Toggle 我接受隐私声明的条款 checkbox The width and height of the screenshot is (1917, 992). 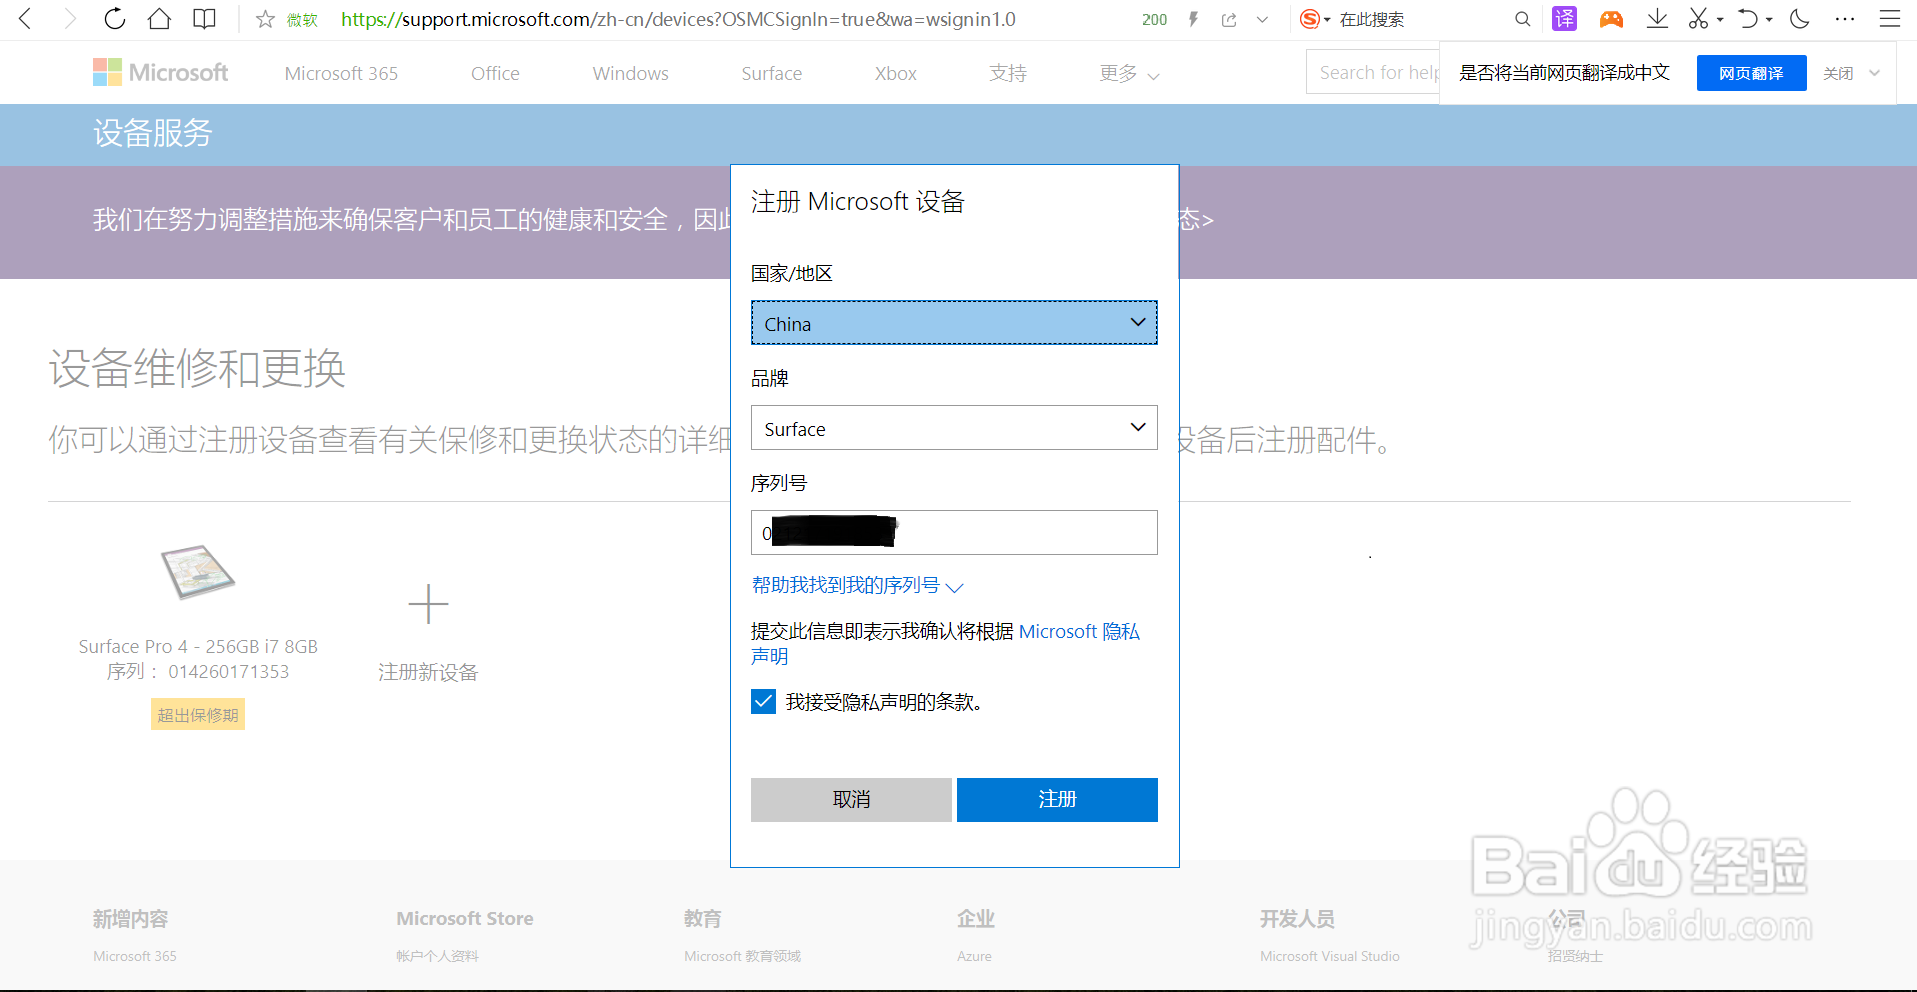(763, 702)
